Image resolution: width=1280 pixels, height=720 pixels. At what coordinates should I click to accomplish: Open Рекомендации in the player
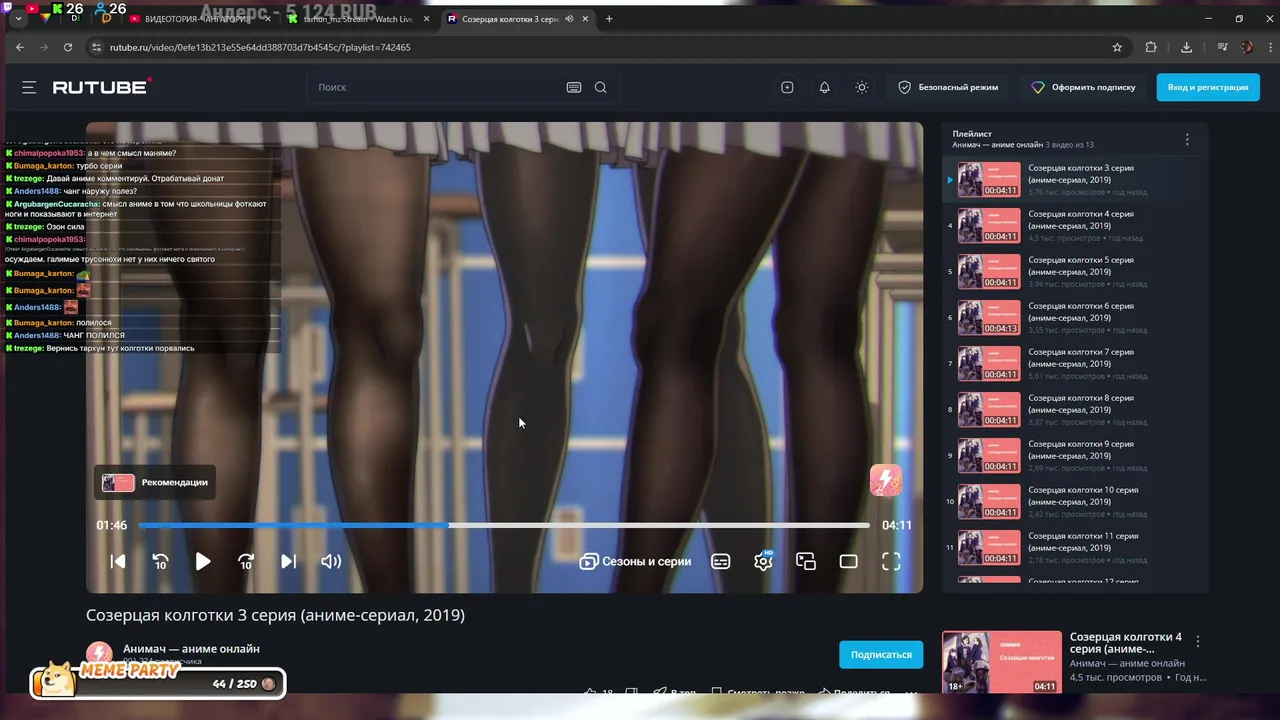(155, 482)
